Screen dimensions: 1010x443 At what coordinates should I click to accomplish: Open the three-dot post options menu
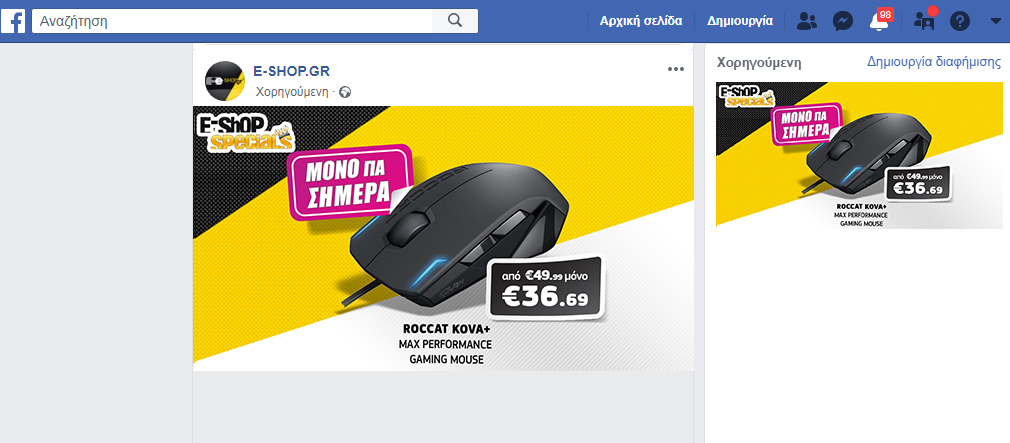[676, 70]
